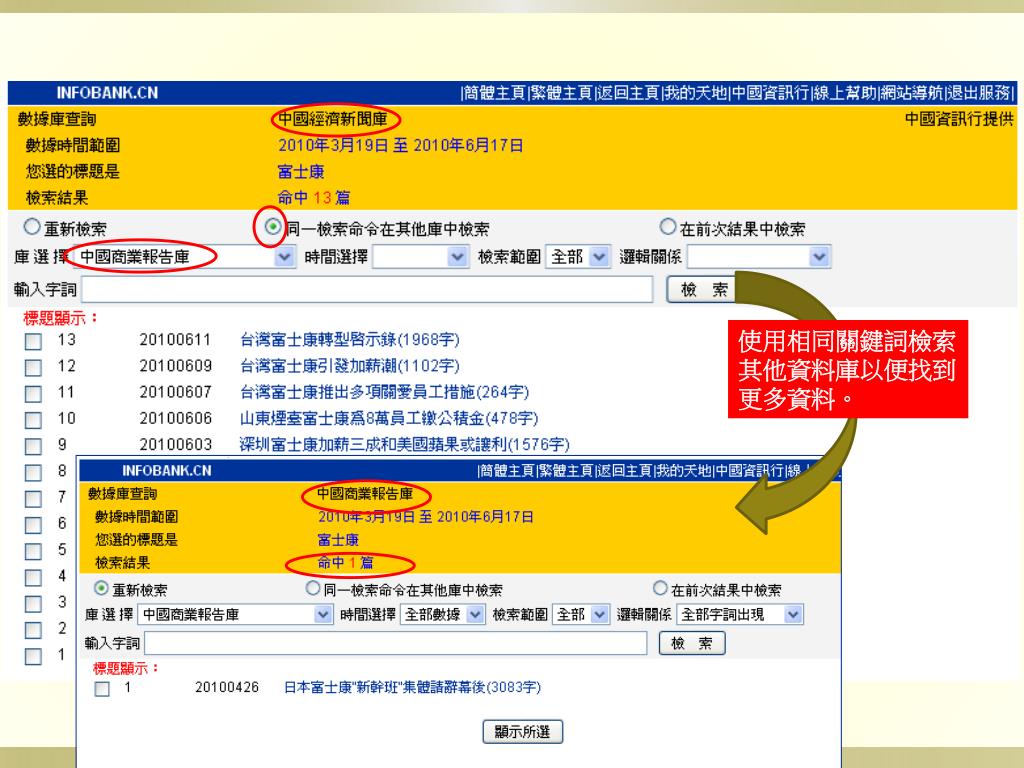Check the box for result 3

(33, 603)
